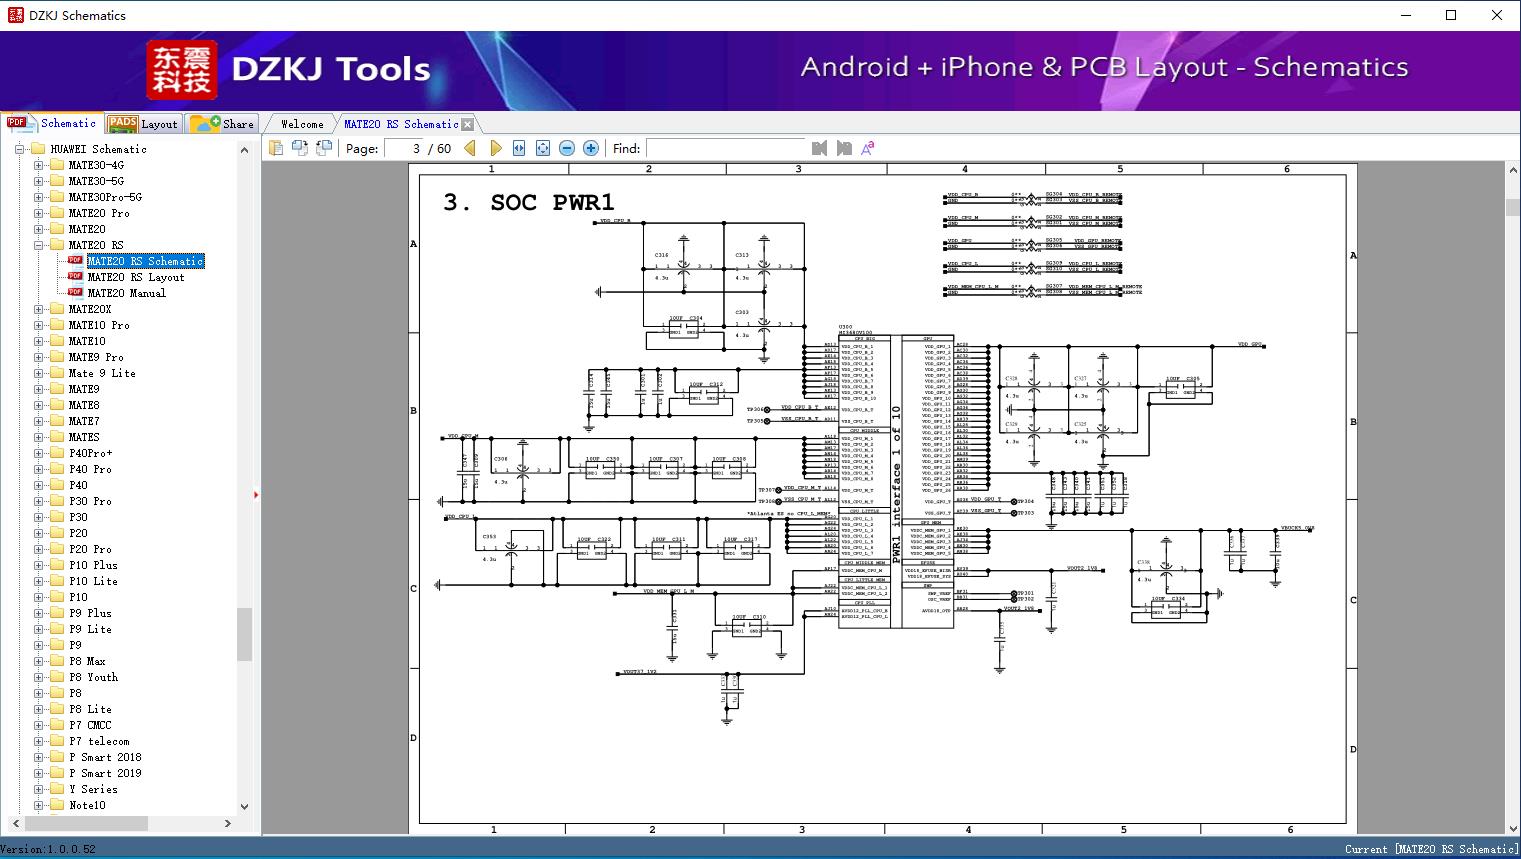
Task: Select the Note10 folder
Action: tap(87, 805)
